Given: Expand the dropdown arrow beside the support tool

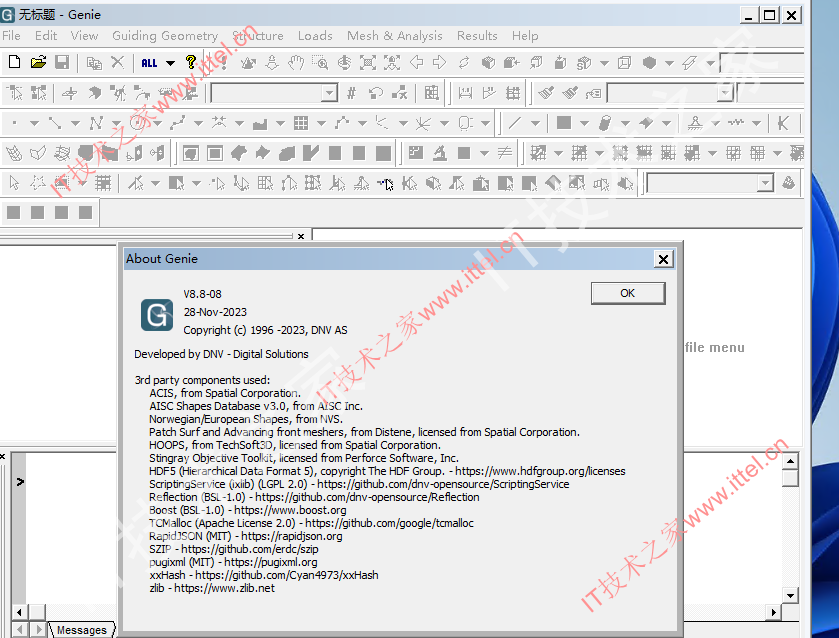Looking at the screenshot, I should tap(716, 123).
